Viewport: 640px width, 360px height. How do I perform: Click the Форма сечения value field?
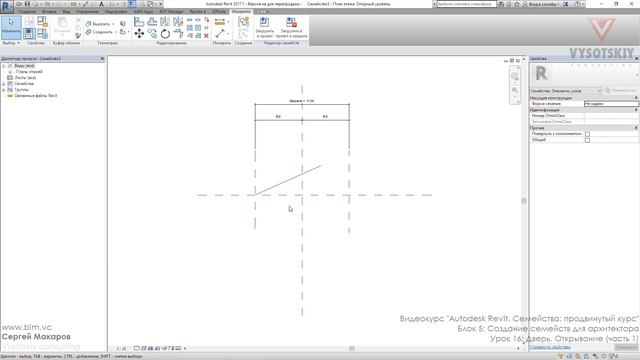[x=611, y=104]
